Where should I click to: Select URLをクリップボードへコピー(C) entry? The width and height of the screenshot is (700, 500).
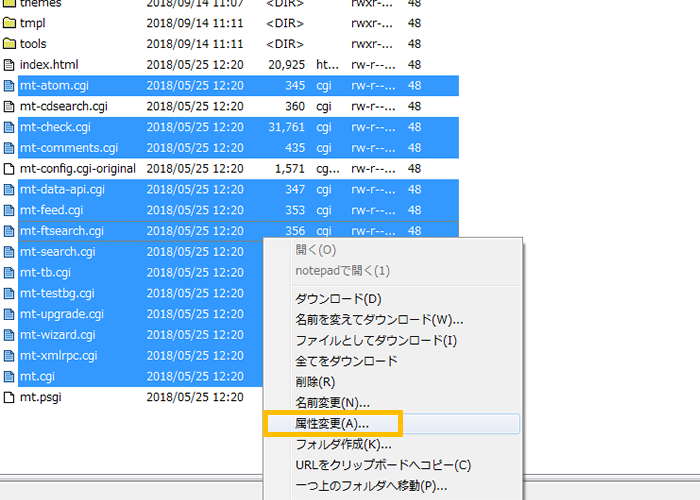coord(383,465)
